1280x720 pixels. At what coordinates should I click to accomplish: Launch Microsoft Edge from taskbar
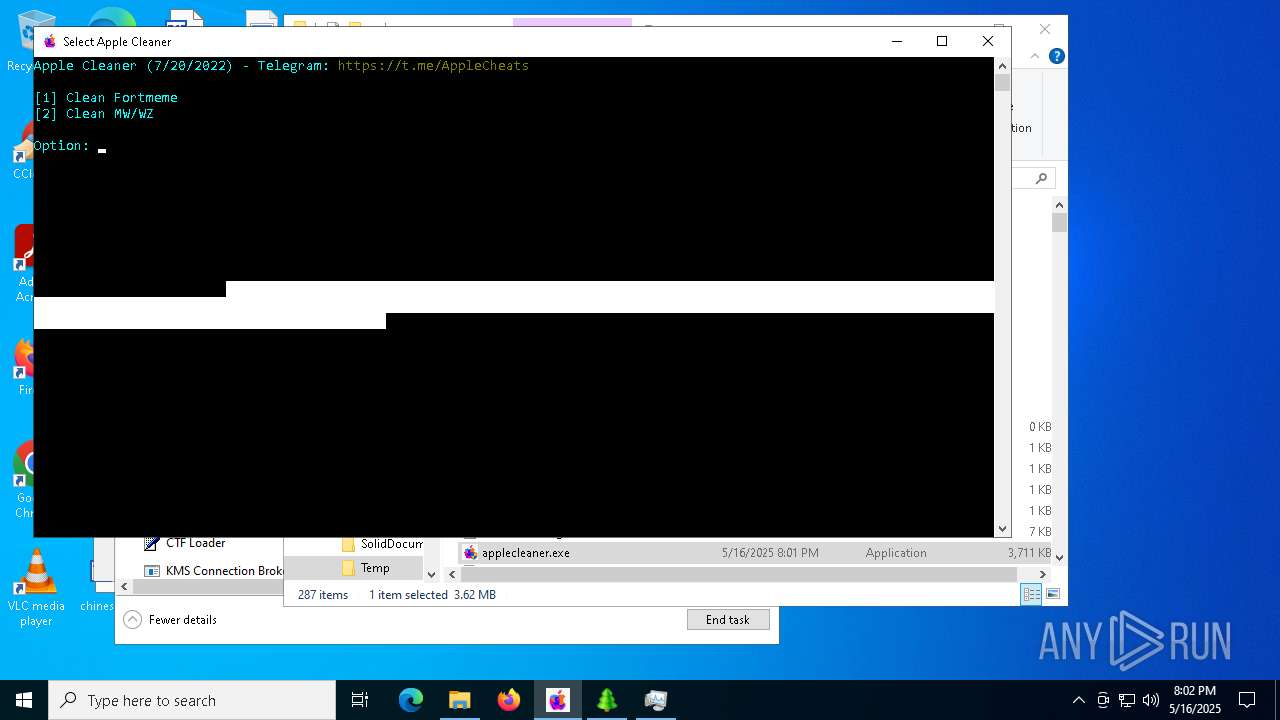[411, 700]
